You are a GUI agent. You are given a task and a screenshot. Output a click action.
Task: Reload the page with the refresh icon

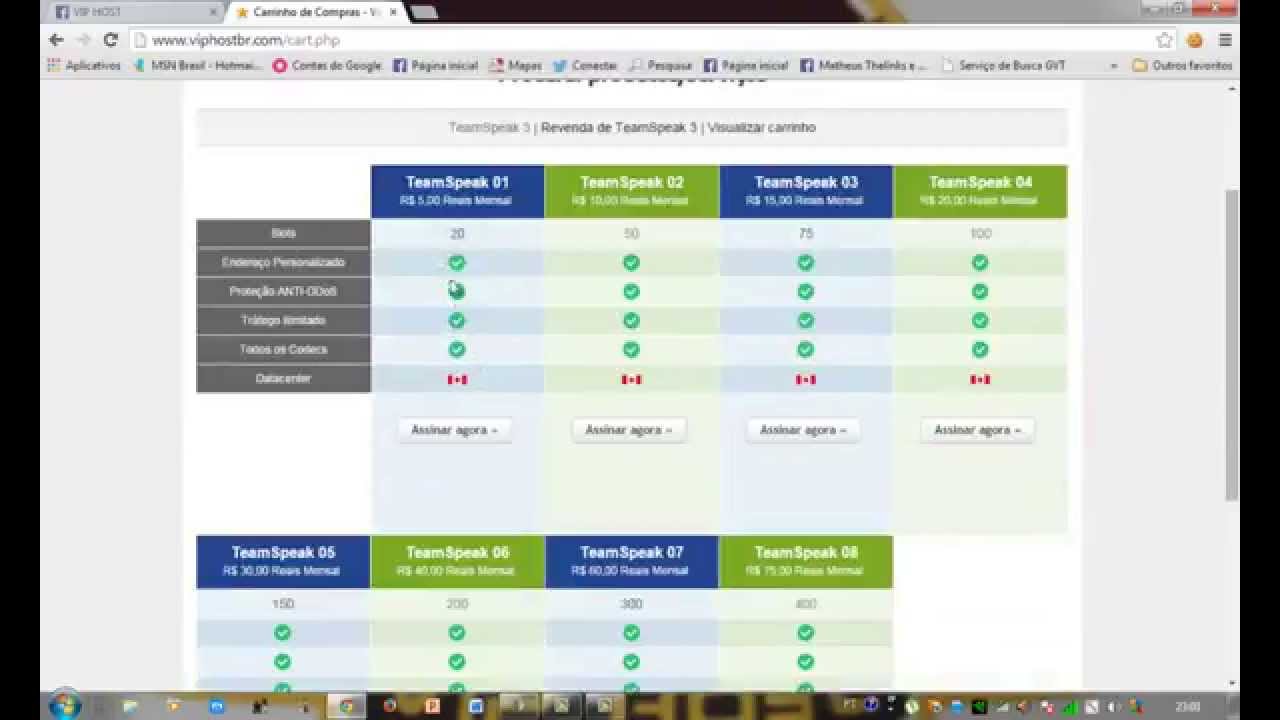point(111,40)
